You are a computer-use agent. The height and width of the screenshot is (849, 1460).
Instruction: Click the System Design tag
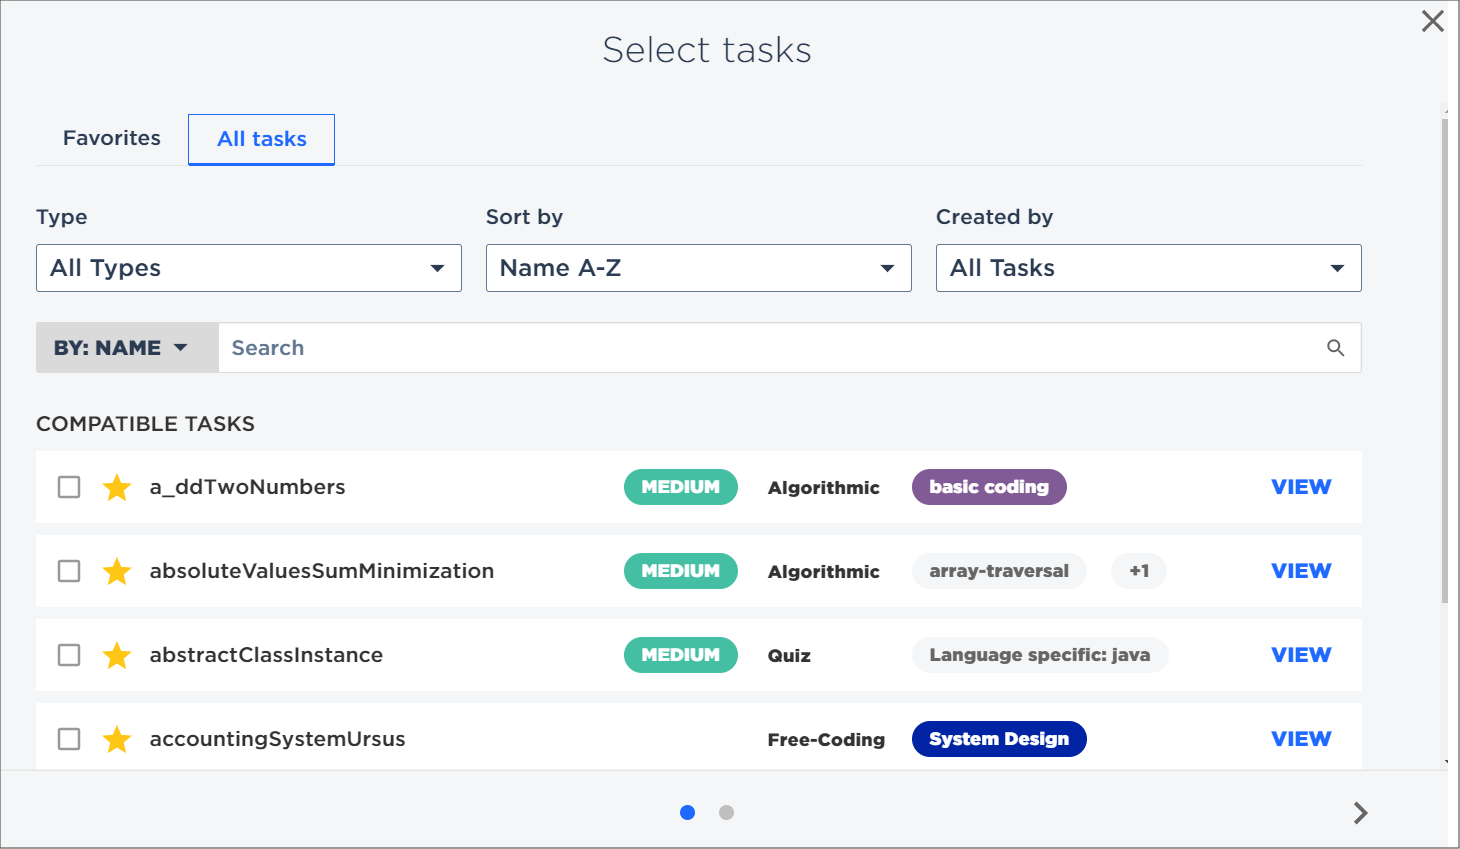pyautogui.click(x=999, y=739)
